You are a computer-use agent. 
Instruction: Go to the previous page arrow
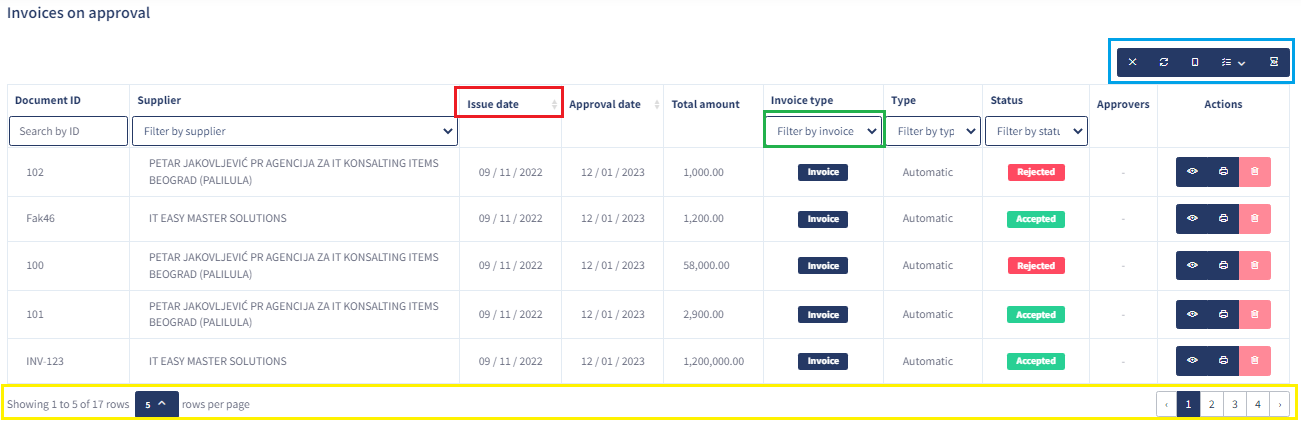1166,404
